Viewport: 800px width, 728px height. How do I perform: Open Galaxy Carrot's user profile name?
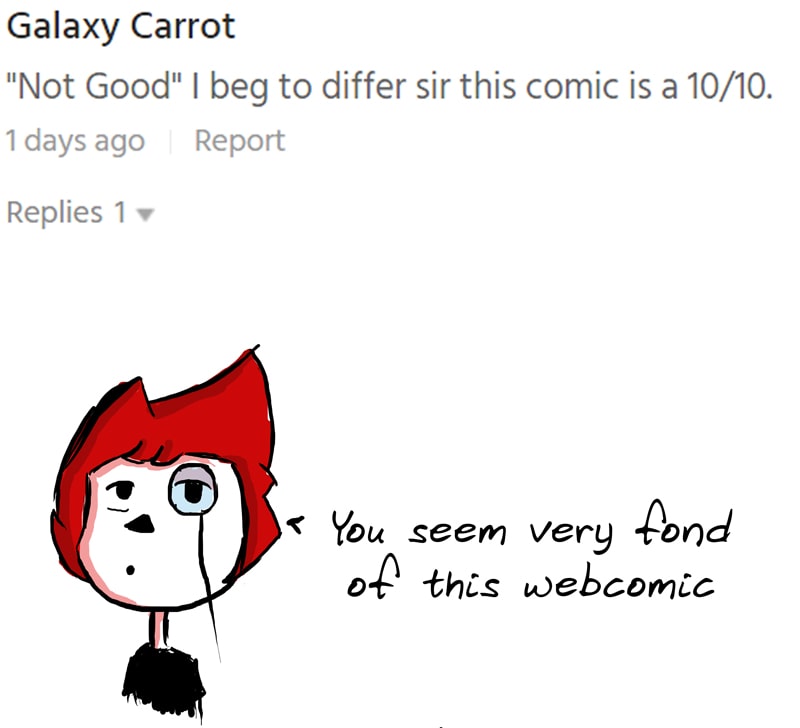coord(121,27)
